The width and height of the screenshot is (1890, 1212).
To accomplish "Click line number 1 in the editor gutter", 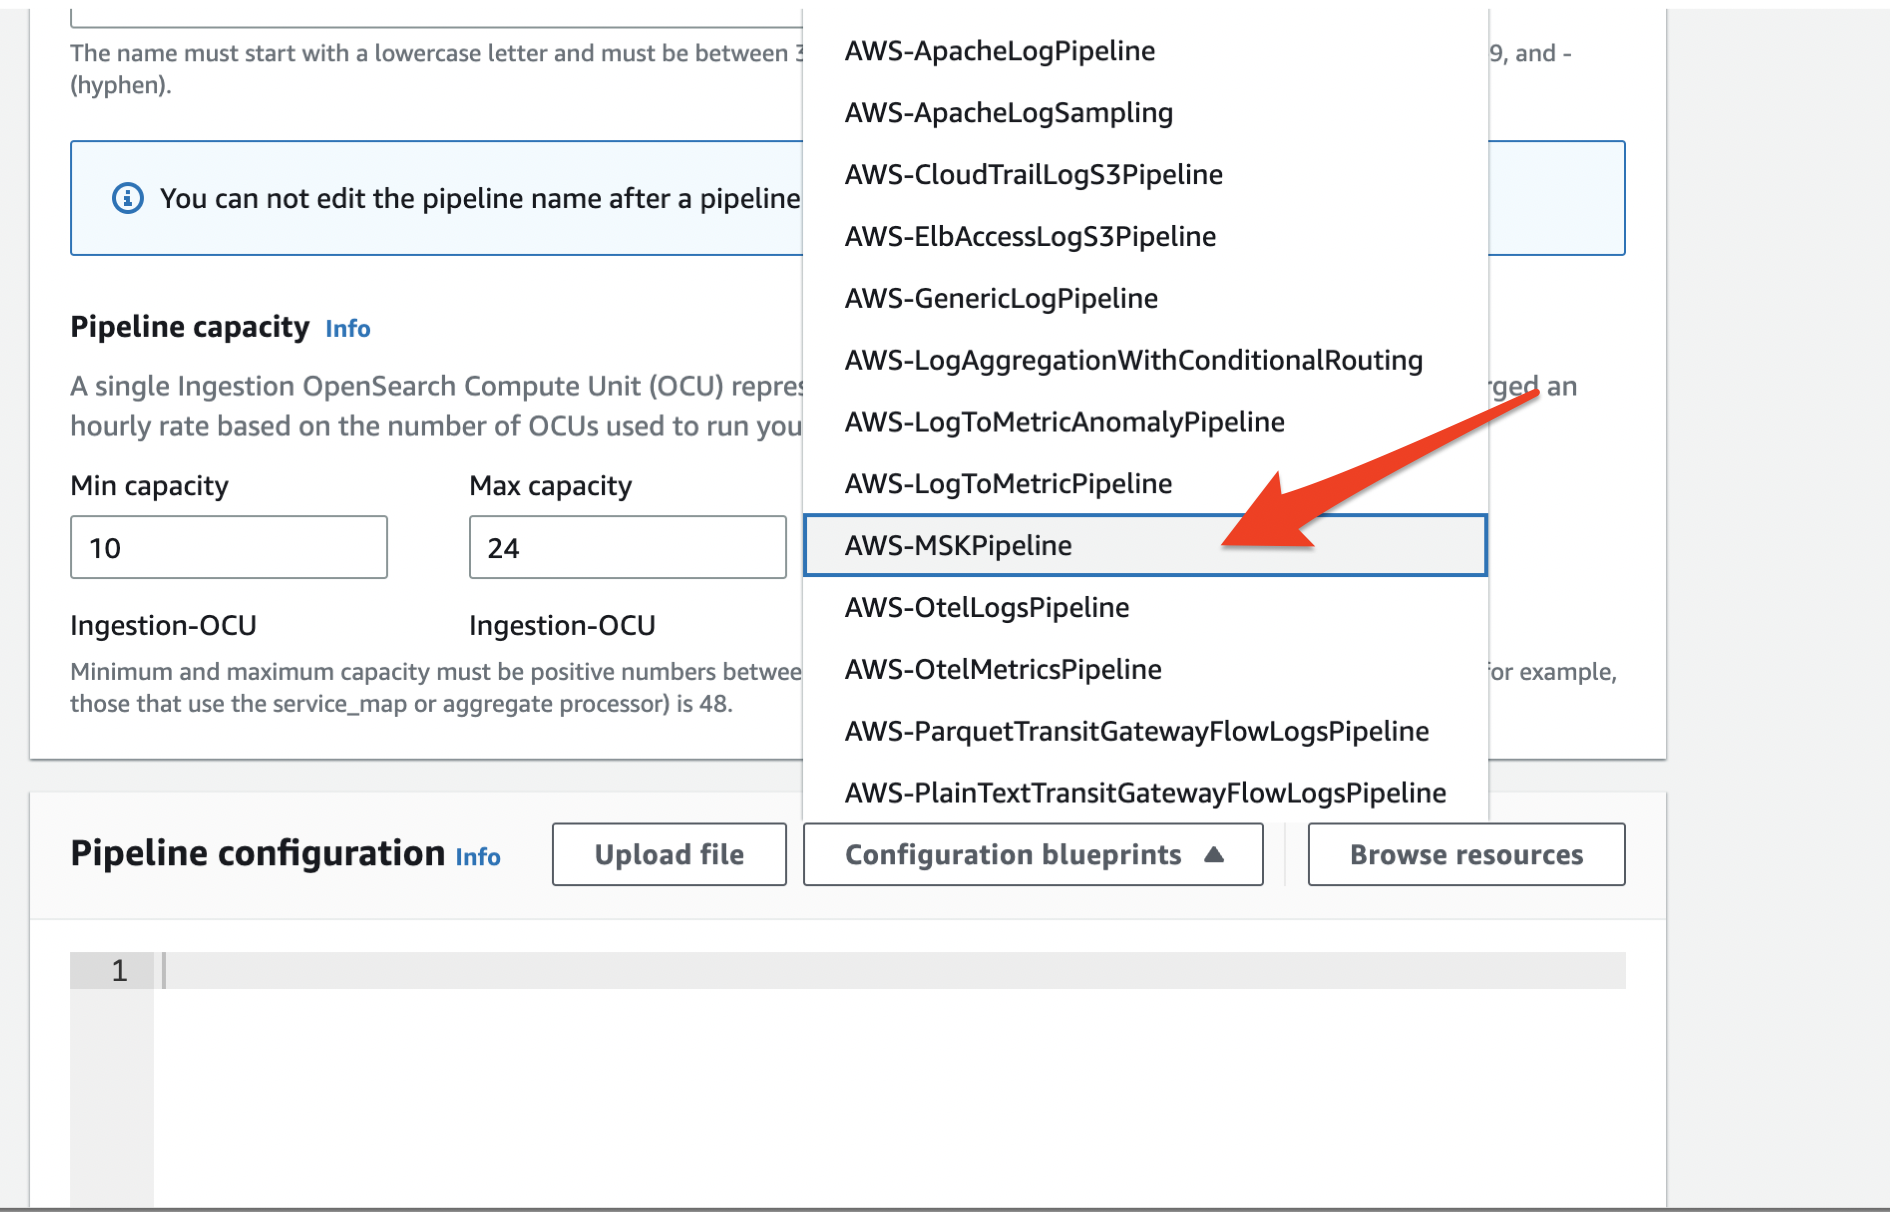I will [119, 970].
